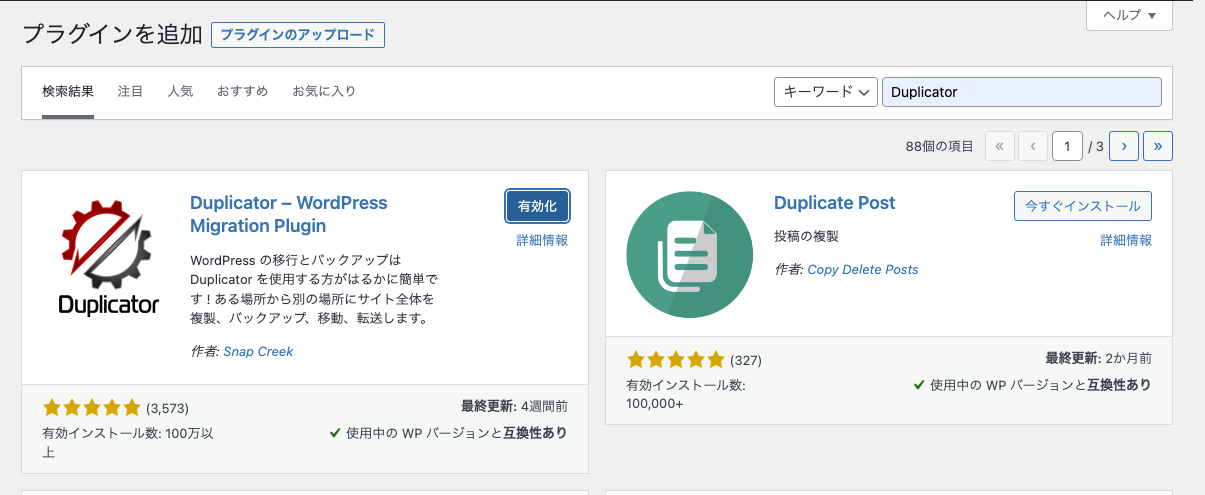Go to the next results page
Viewport: 1205px width, 495px height.
click(1124, 146)
